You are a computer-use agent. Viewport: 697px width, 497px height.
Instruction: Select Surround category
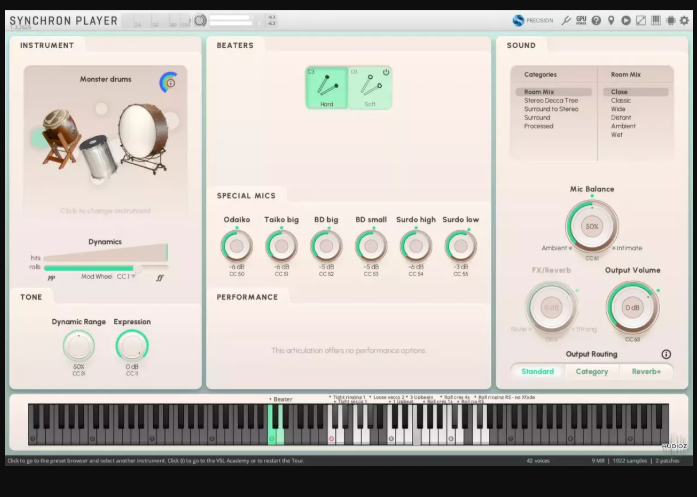(x=537, y=117)
